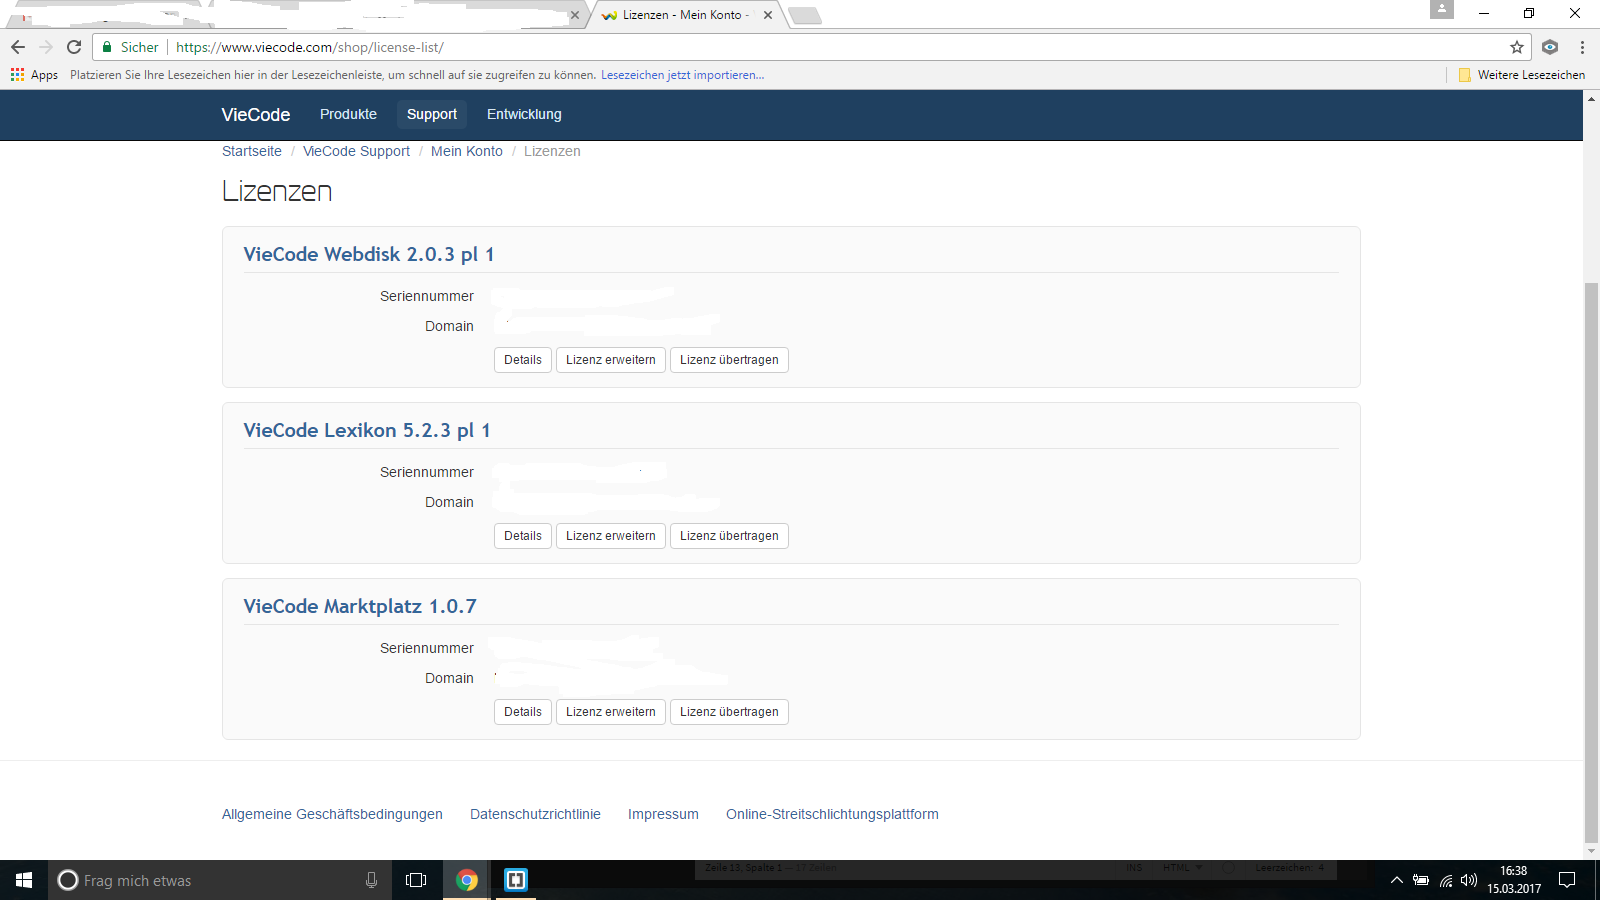Bookmark this page with the star icon
1600x900 pixels.
coord(1517,47)
